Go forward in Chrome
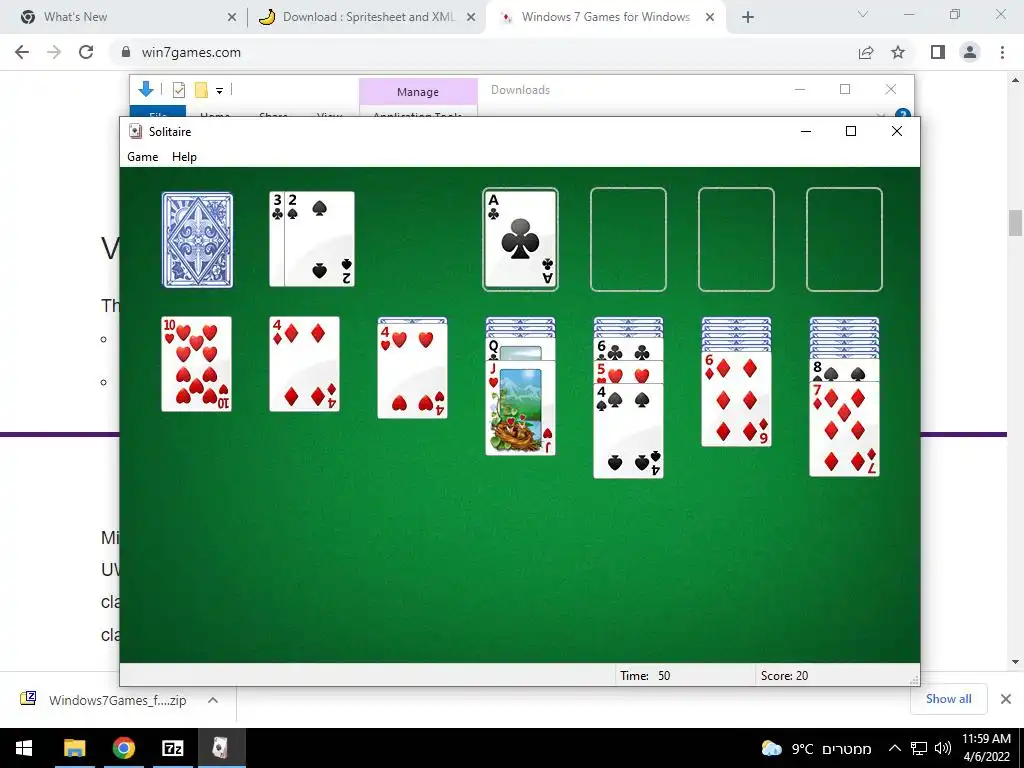 click(x=54, y=52)
